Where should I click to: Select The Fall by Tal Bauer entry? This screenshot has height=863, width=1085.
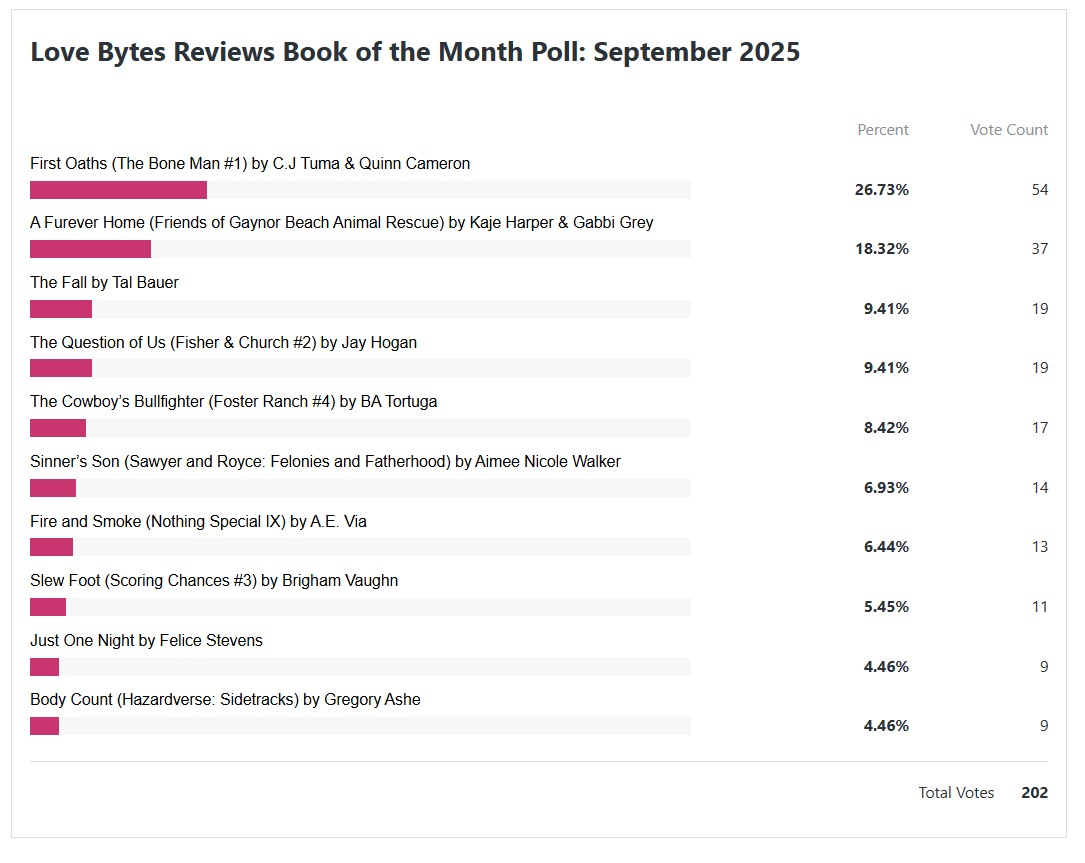coord(104,283)
